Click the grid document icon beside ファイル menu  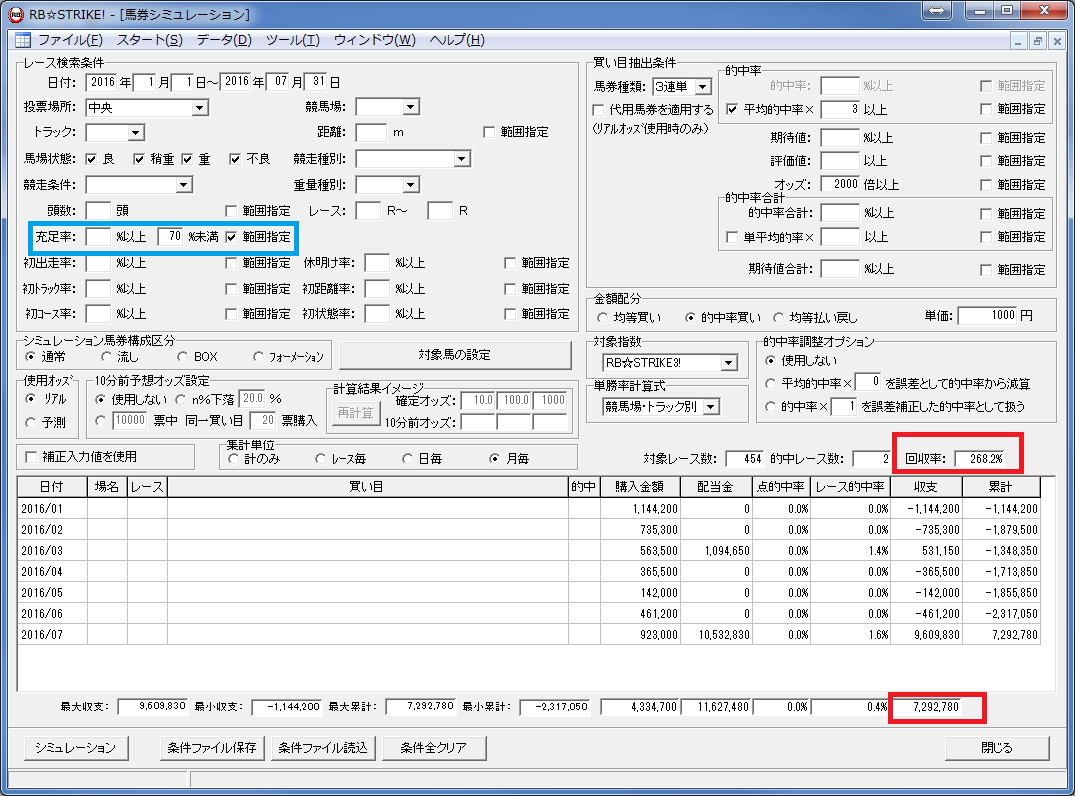[x=23, y=40]
